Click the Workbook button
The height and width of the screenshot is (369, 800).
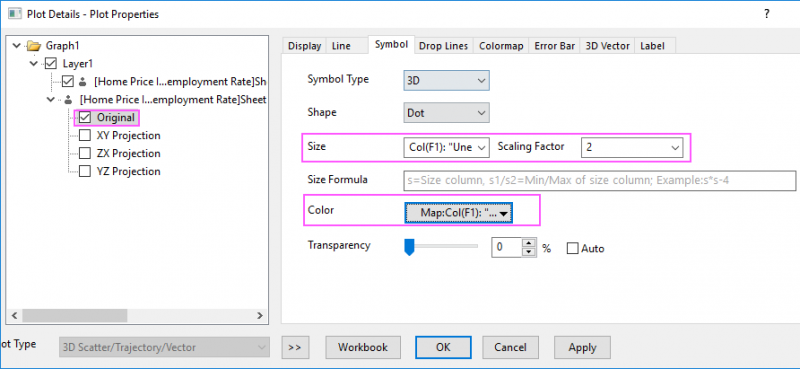point(363,348)
